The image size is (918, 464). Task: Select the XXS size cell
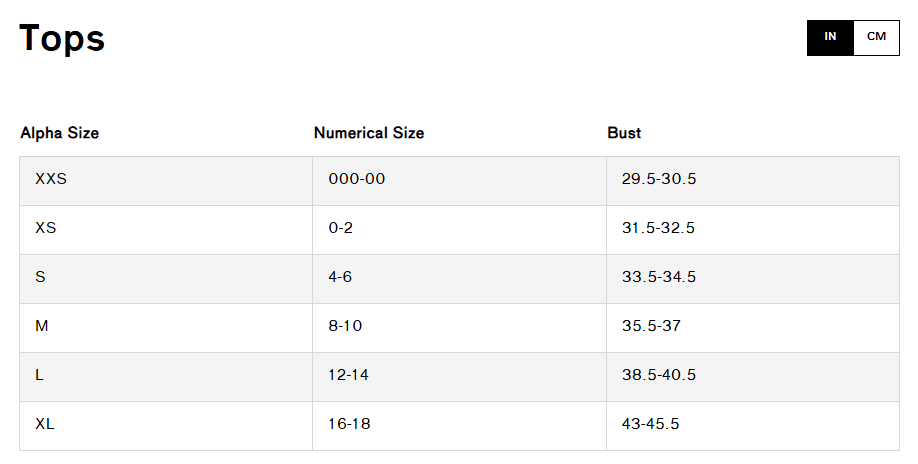tap(166, 181)
